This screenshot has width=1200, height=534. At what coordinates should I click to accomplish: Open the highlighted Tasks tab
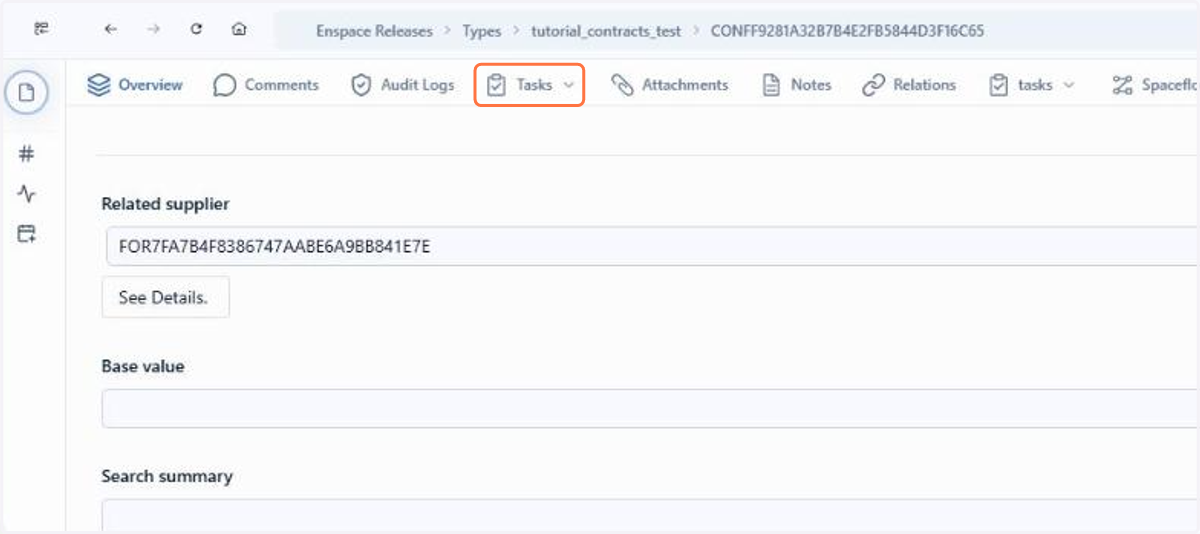point(529,86)
